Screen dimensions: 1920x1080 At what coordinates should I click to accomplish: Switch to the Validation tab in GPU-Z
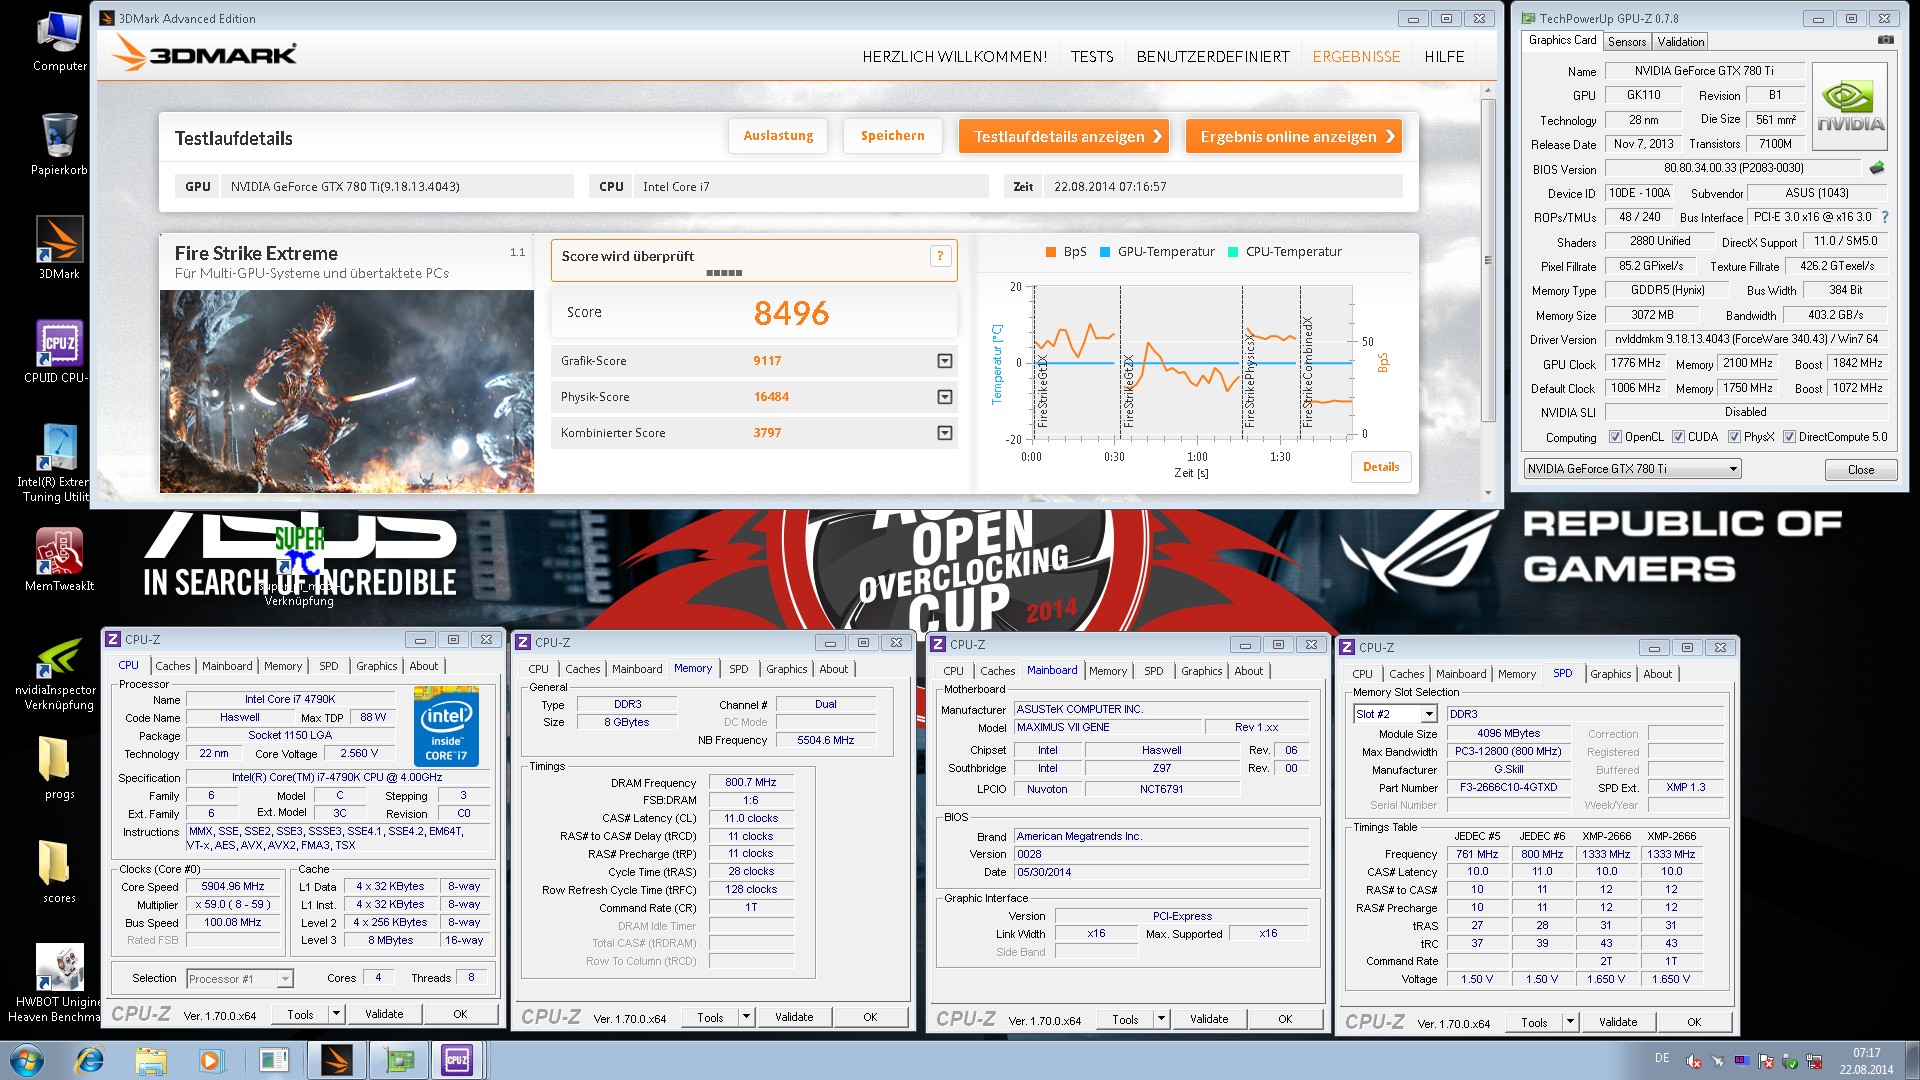click(1680, 42)
